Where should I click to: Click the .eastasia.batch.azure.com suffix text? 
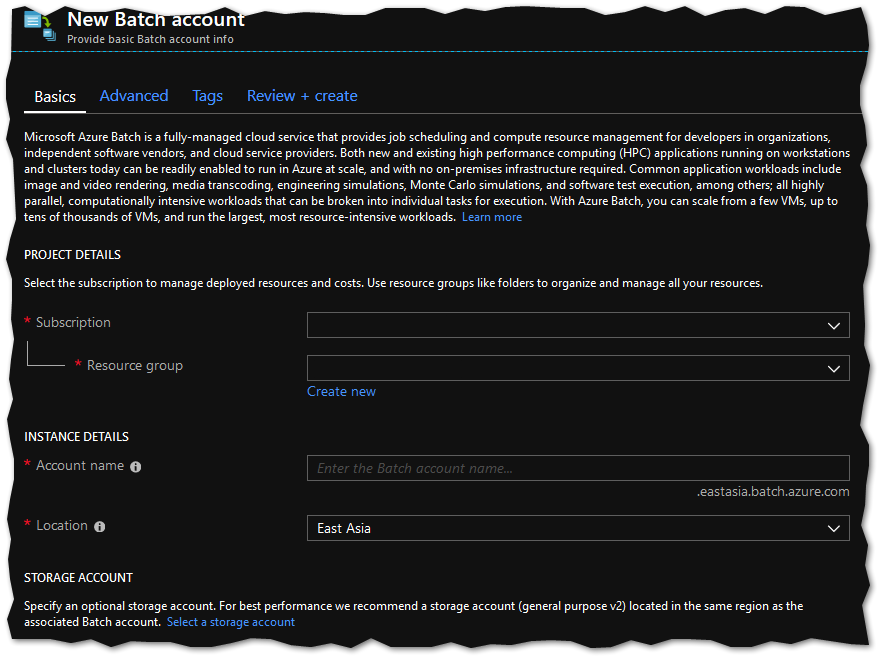click(x=773, y=492)
